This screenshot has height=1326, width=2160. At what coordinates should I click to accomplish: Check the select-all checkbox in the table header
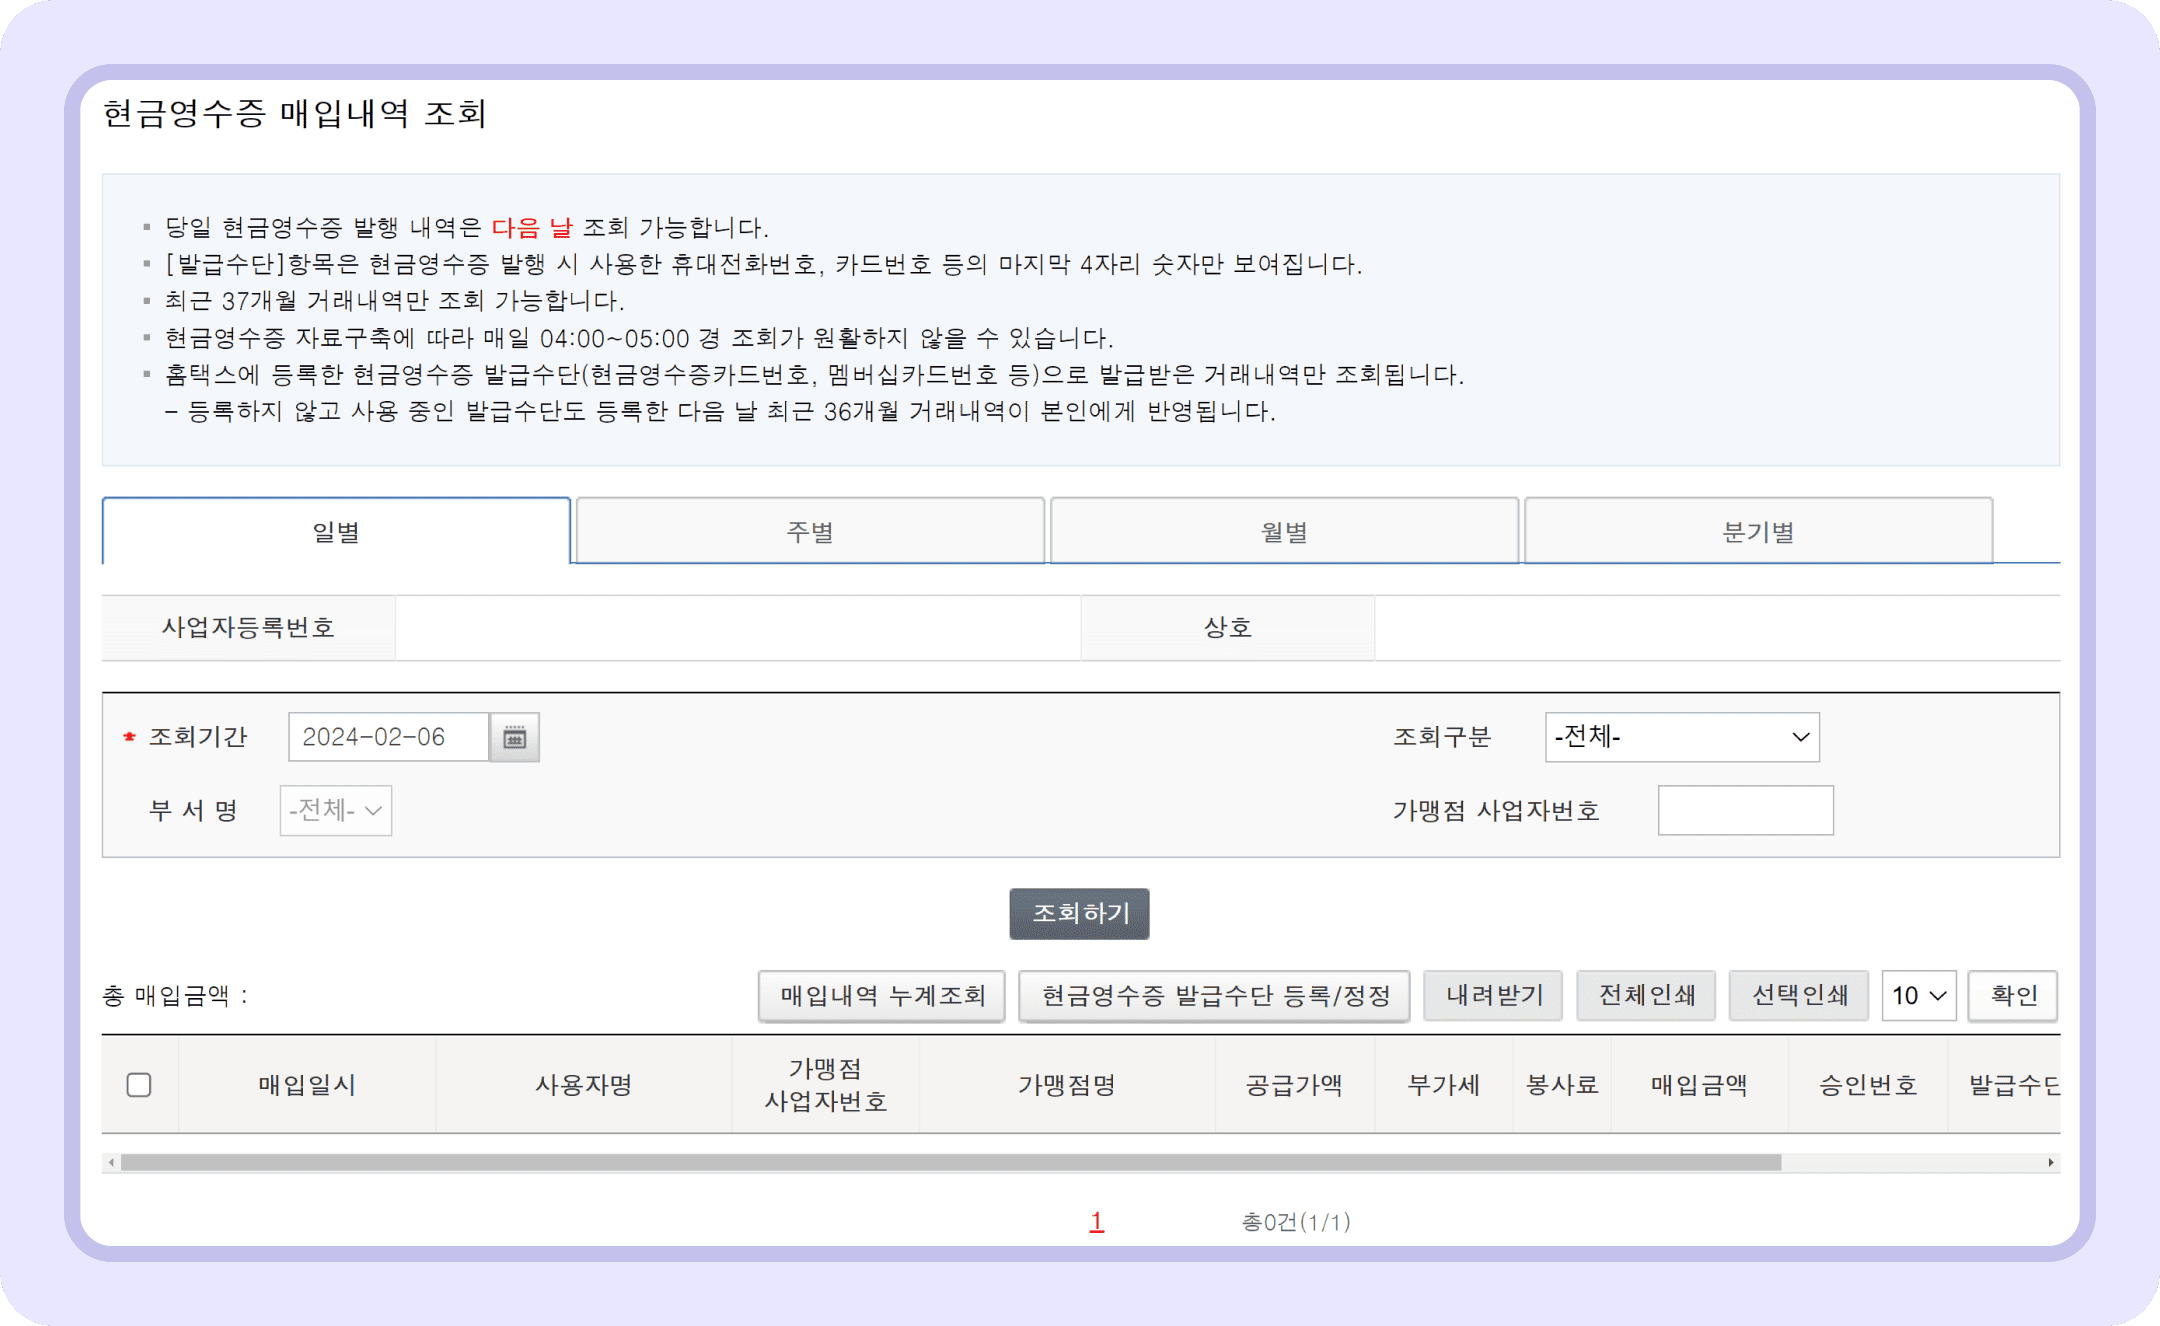pyautogui.click(x=140, y=1084)
